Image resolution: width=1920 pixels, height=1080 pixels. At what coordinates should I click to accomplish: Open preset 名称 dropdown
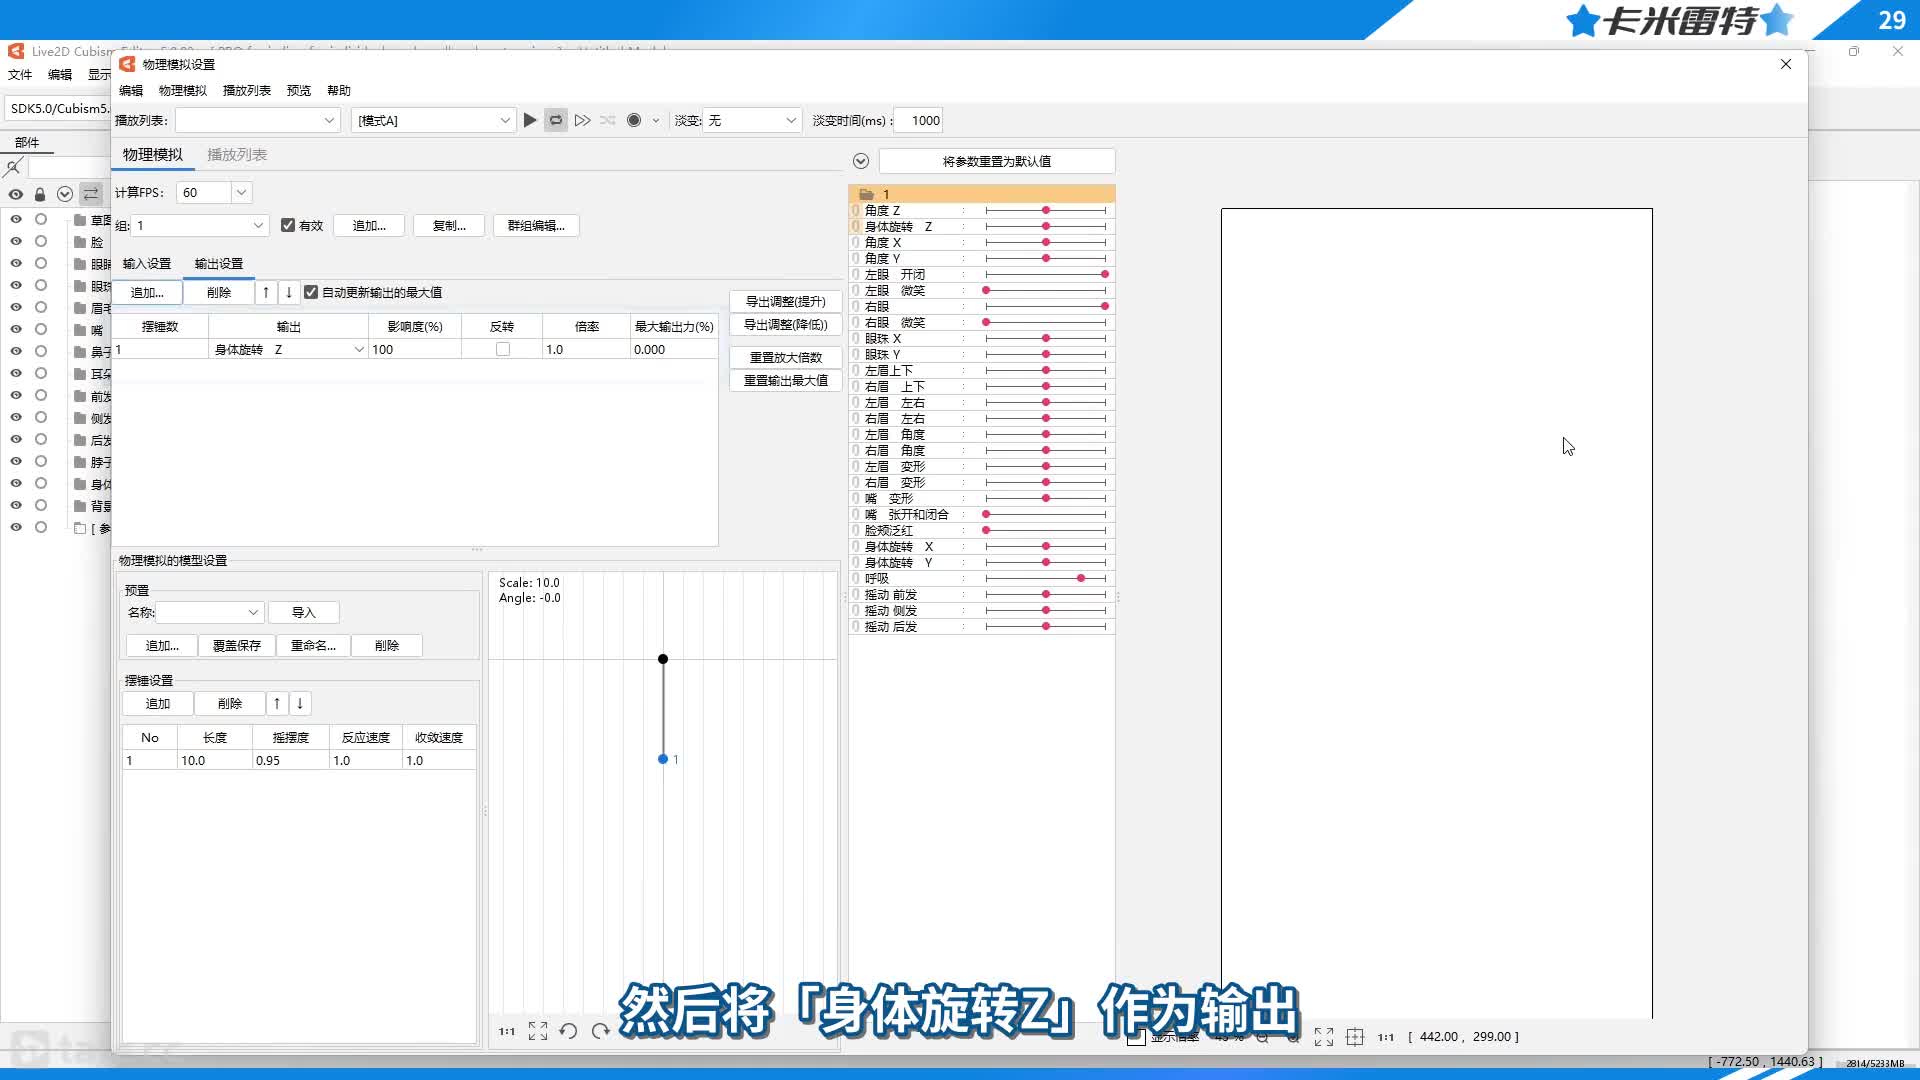209,612
